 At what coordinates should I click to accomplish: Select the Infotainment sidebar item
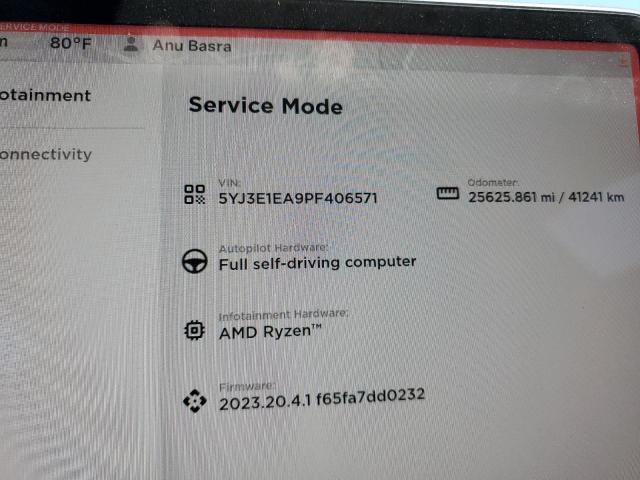point(45,96)
